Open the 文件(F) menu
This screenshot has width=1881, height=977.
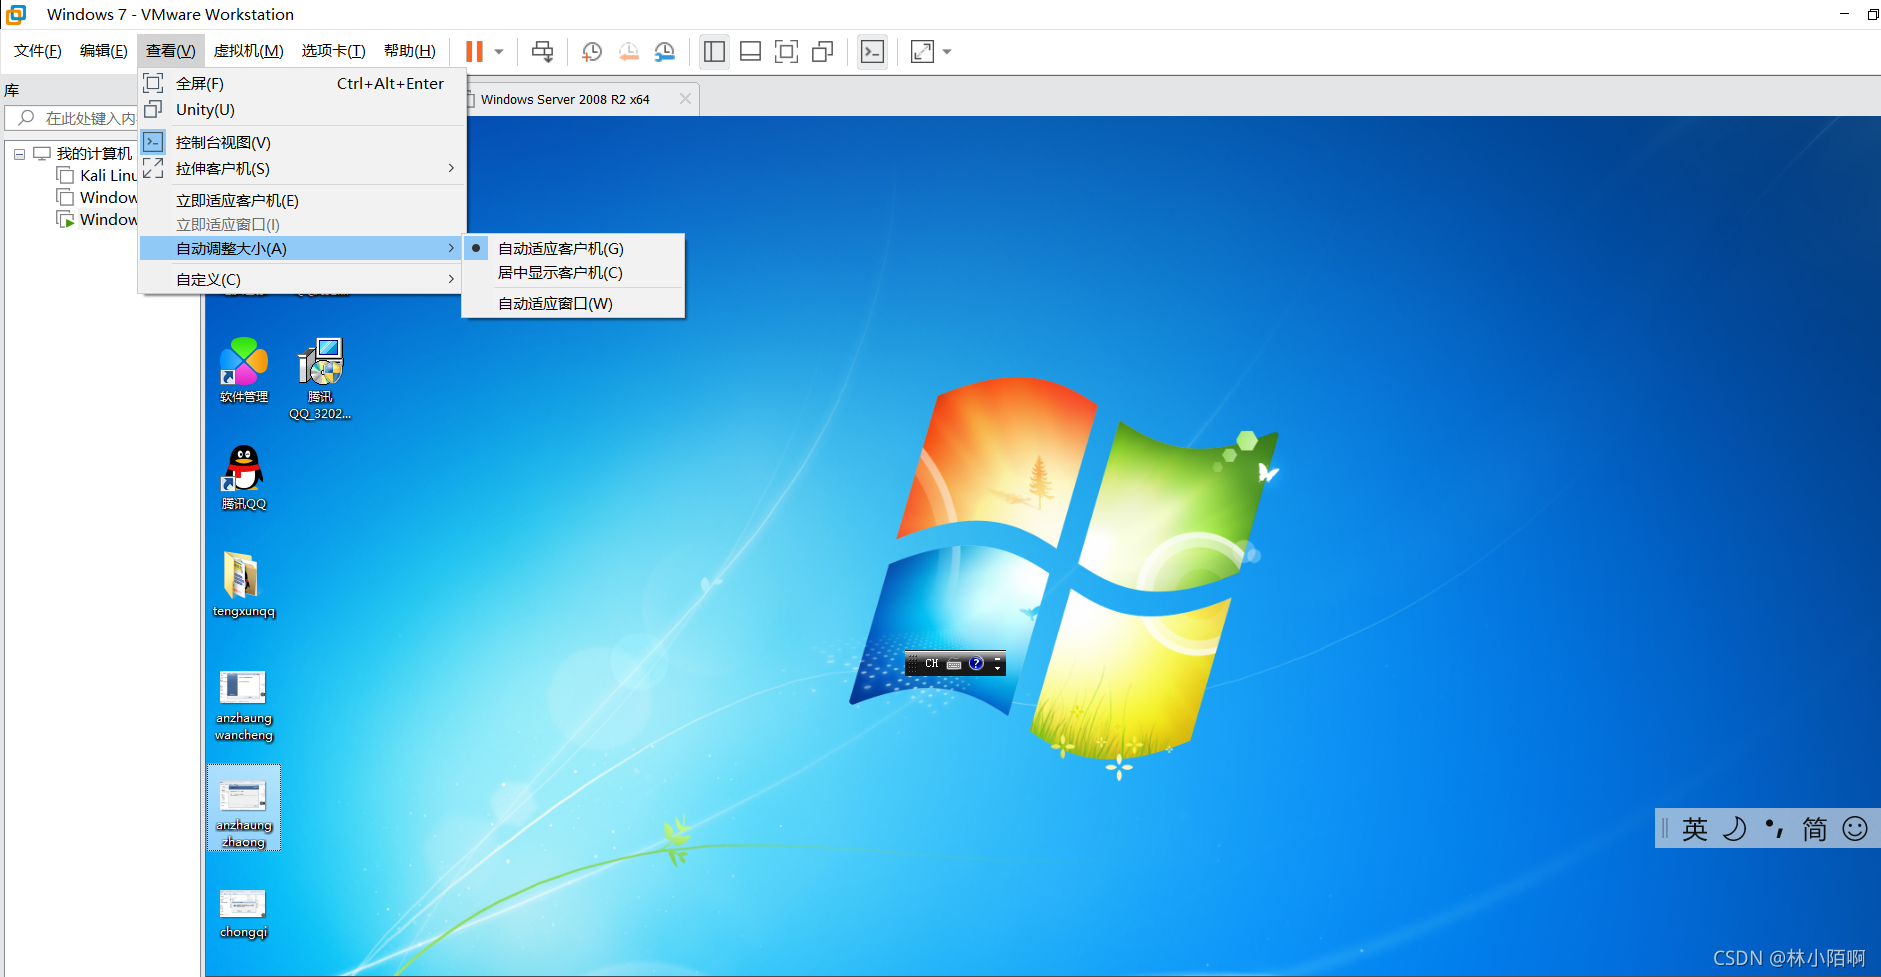[x=38, y=51]
